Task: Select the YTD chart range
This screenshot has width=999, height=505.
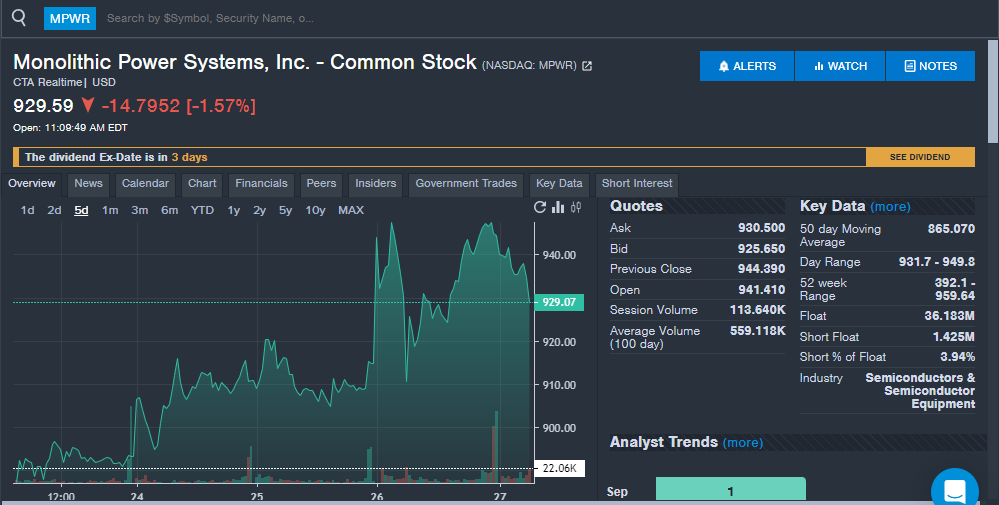Action: pyautogui.click(x=202, y=210)
